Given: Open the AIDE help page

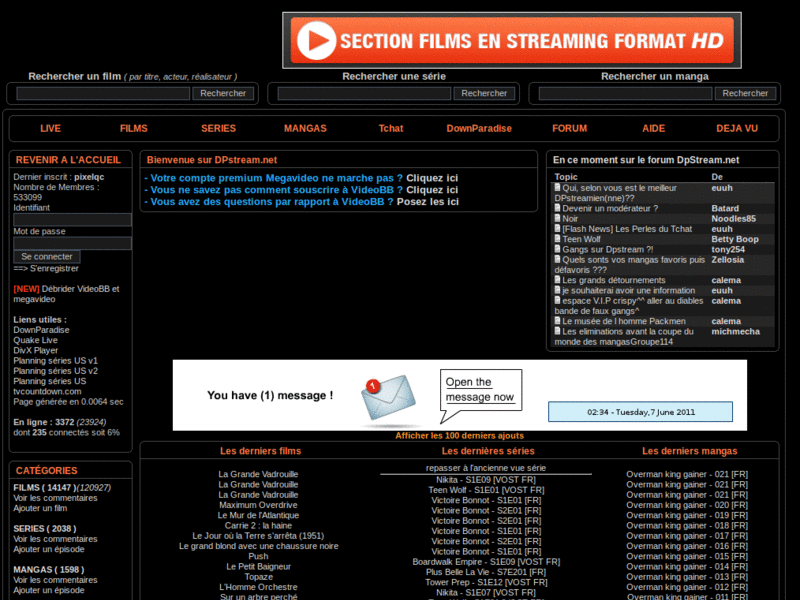Looking at the screenshot, I should [x=654, y=129].
